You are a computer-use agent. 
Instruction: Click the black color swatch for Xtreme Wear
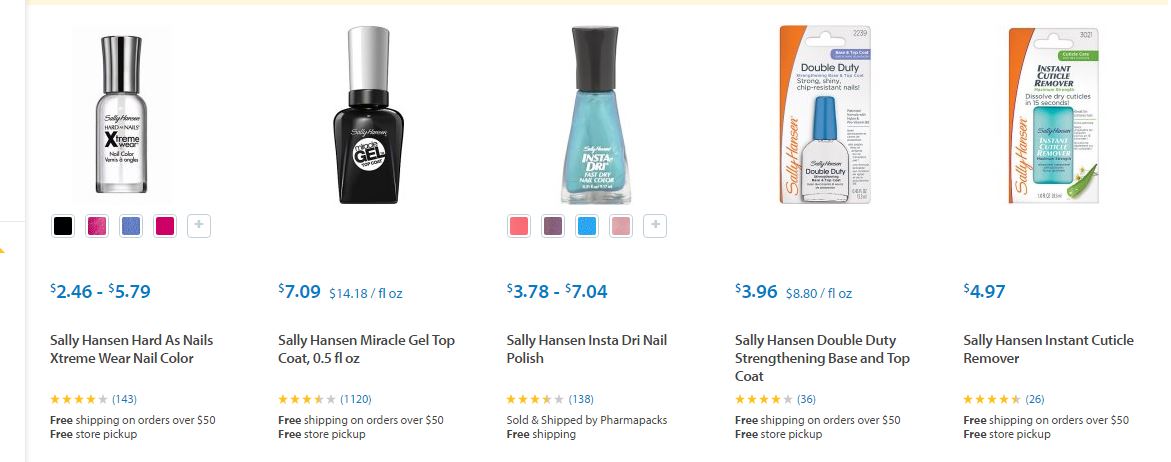[63, 226]
